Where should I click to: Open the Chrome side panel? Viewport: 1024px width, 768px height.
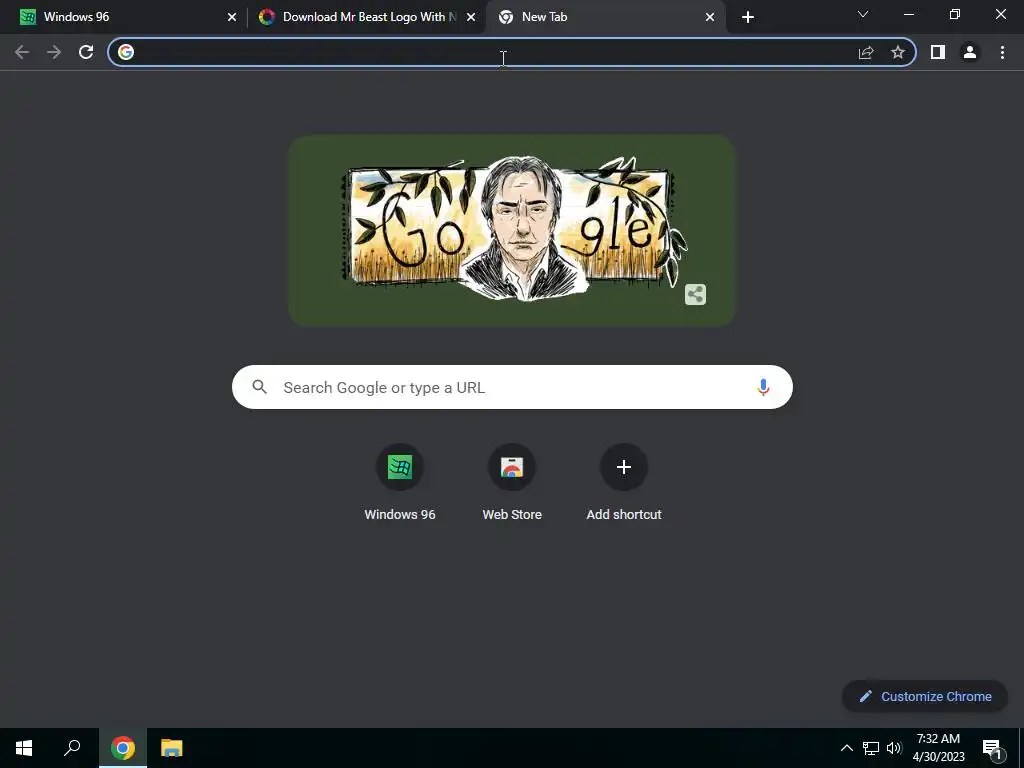[x=938, y=52]
